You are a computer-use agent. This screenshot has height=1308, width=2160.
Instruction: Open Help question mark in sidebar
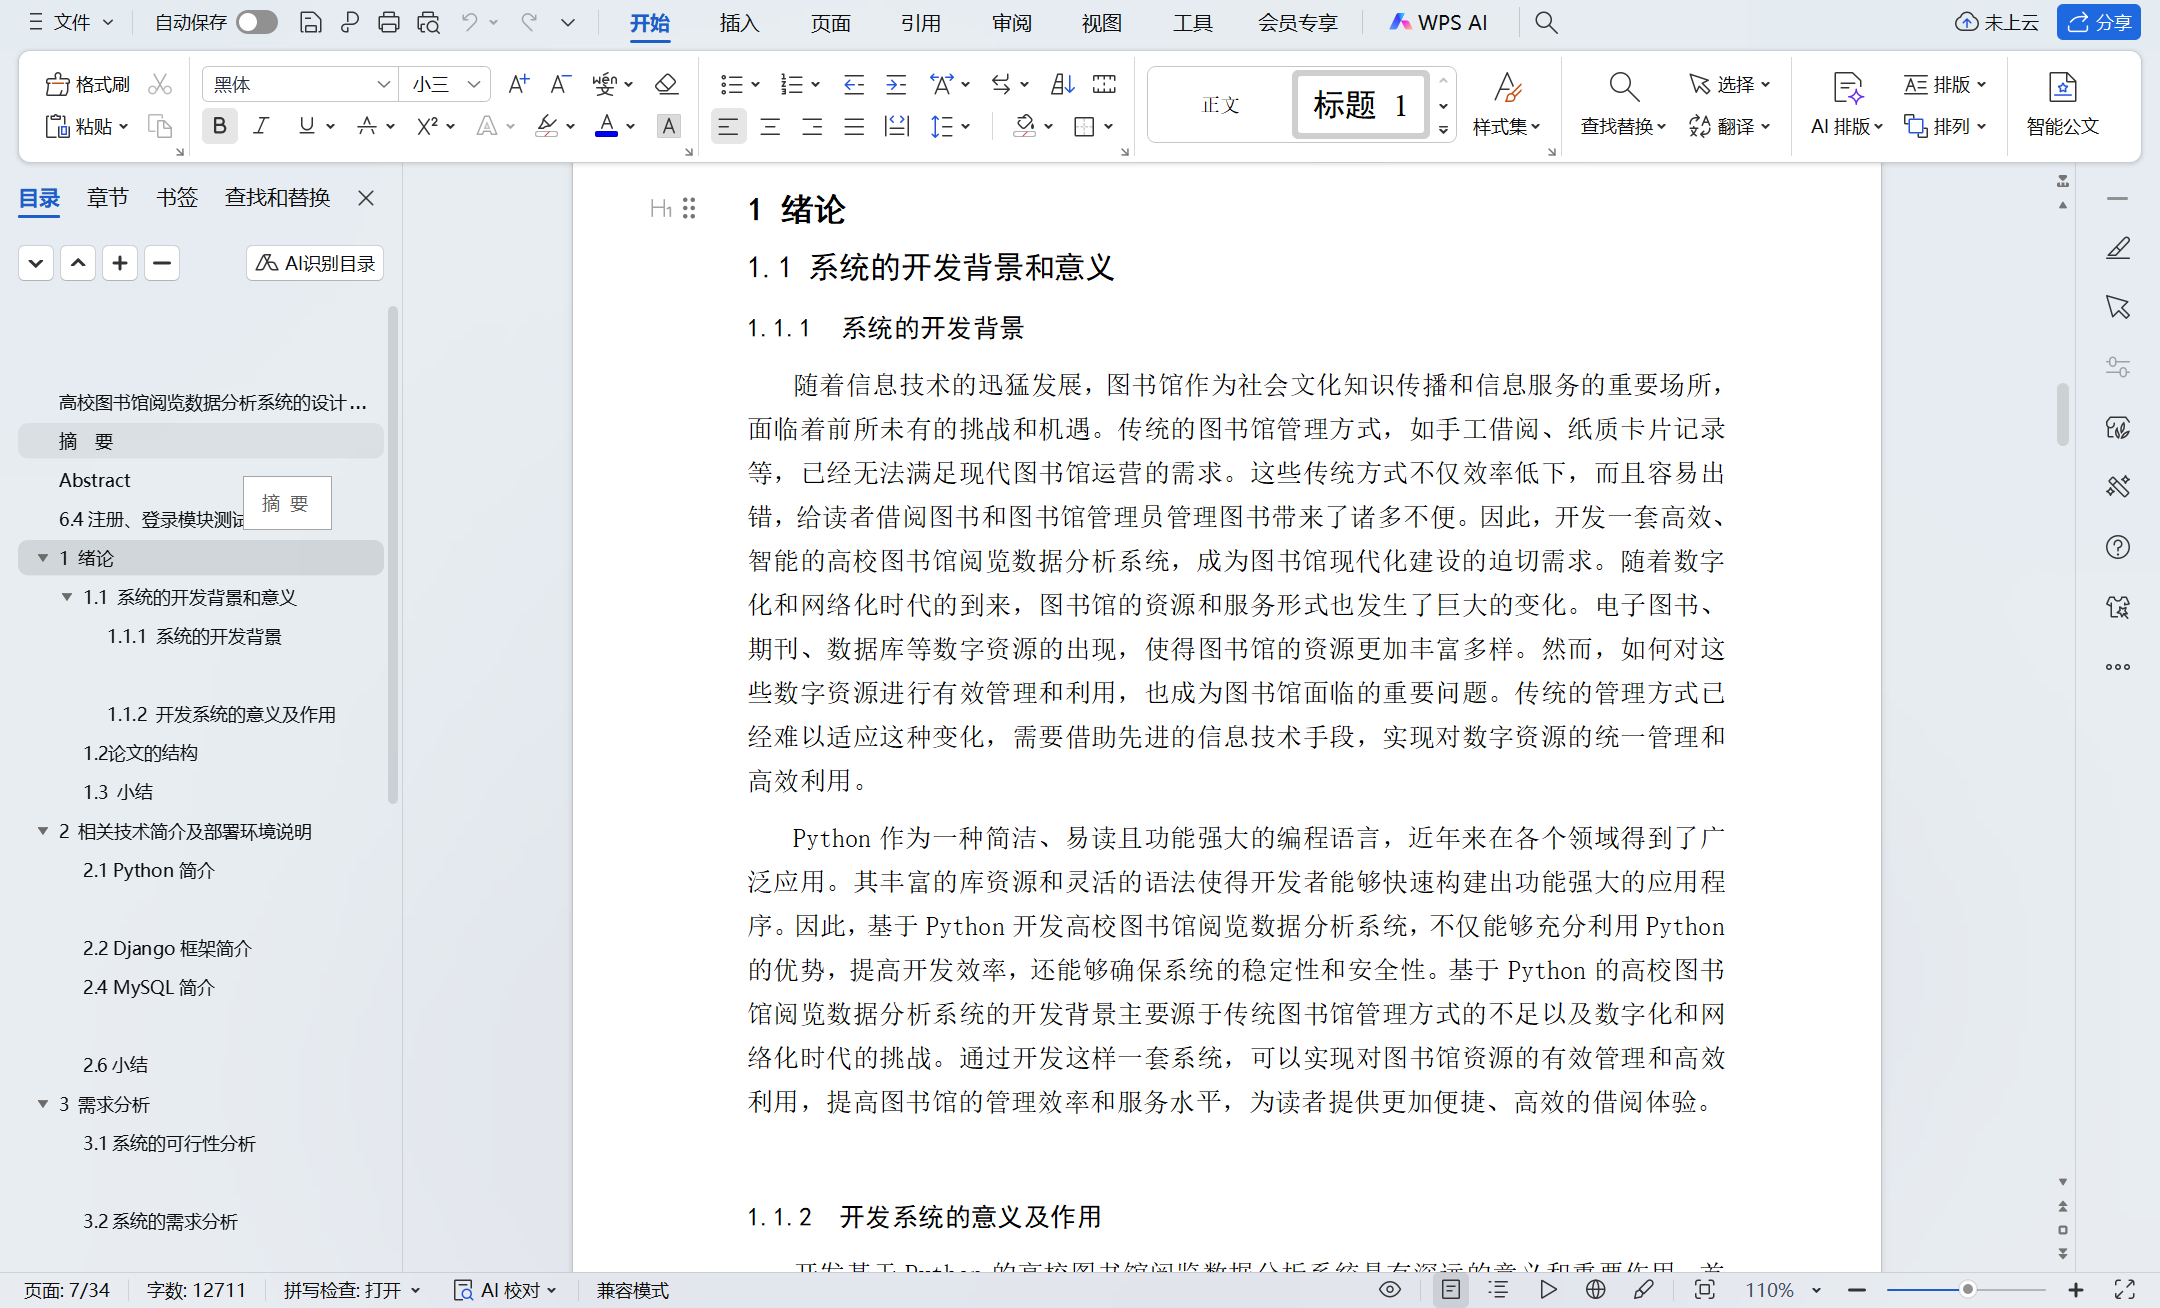tap(2118, 547)
